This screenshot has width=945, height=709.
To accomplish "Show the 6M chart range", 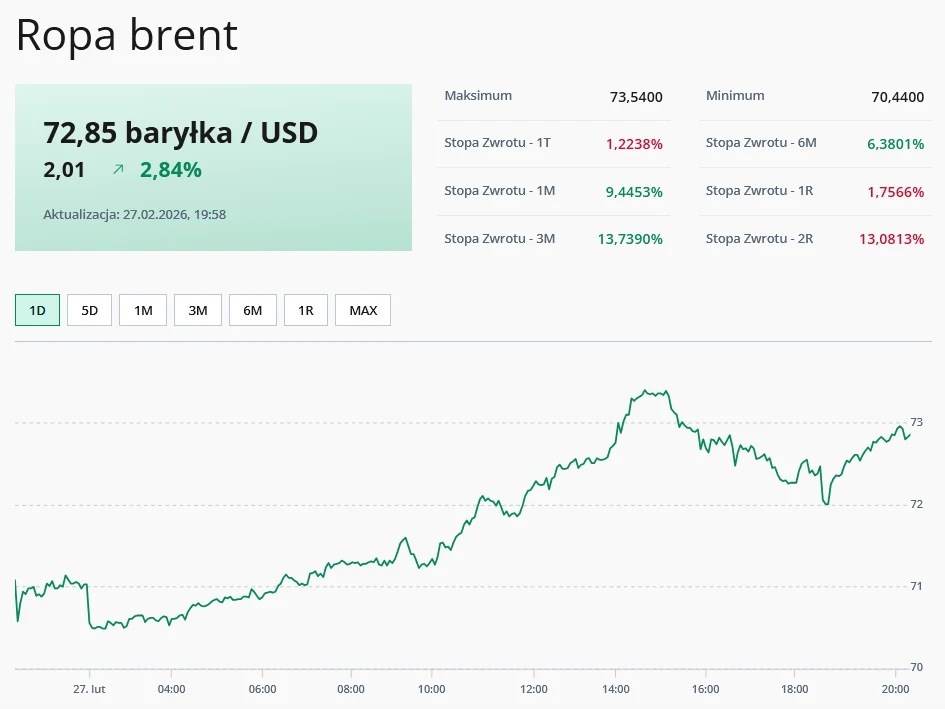I will point(252,310).
